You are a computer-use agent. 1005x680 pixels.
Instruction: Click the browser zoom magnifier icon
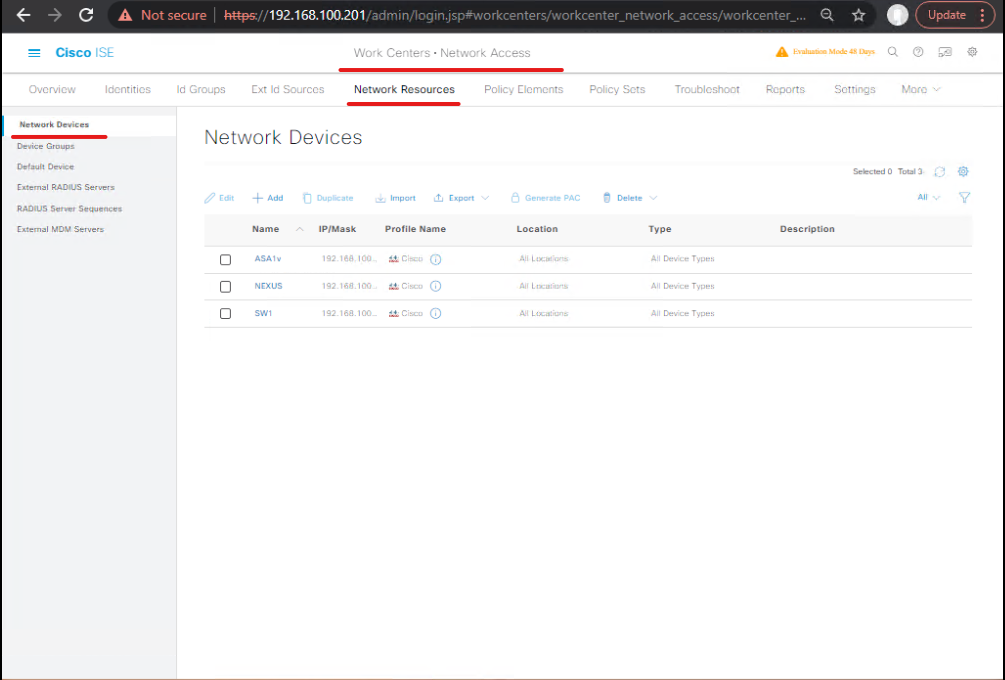click(827, 15)
